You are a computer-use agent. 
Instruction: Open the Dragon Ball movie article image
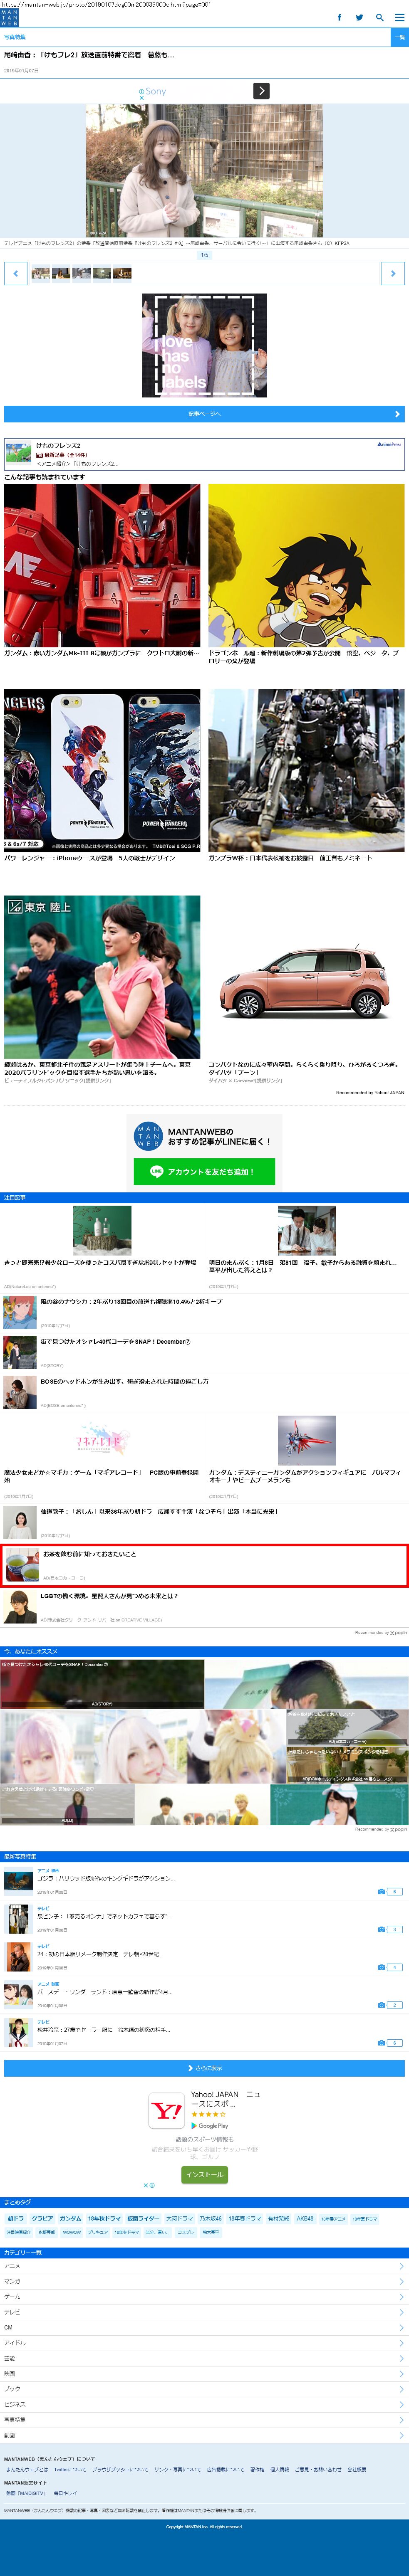[306, 565]
